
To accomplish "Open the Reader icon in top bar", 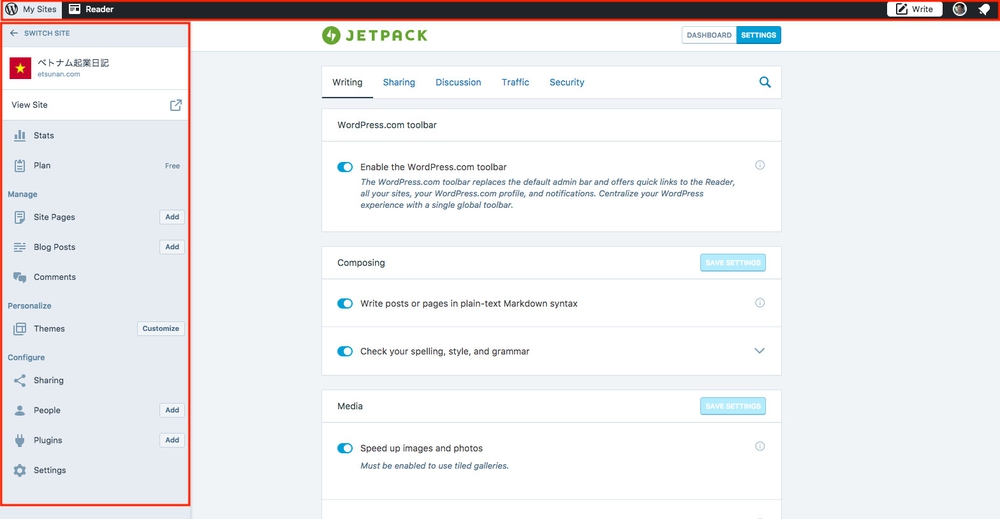I will (75, 9).
